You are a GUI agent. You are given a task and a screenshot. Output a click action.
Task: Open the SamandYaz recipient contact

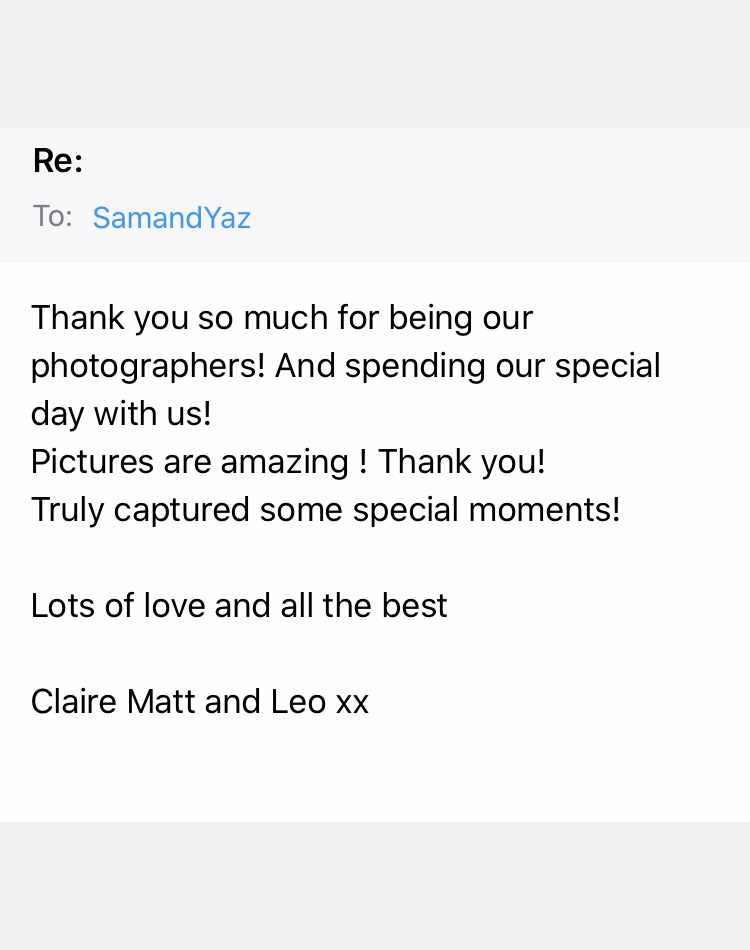(x=171, y=218)
